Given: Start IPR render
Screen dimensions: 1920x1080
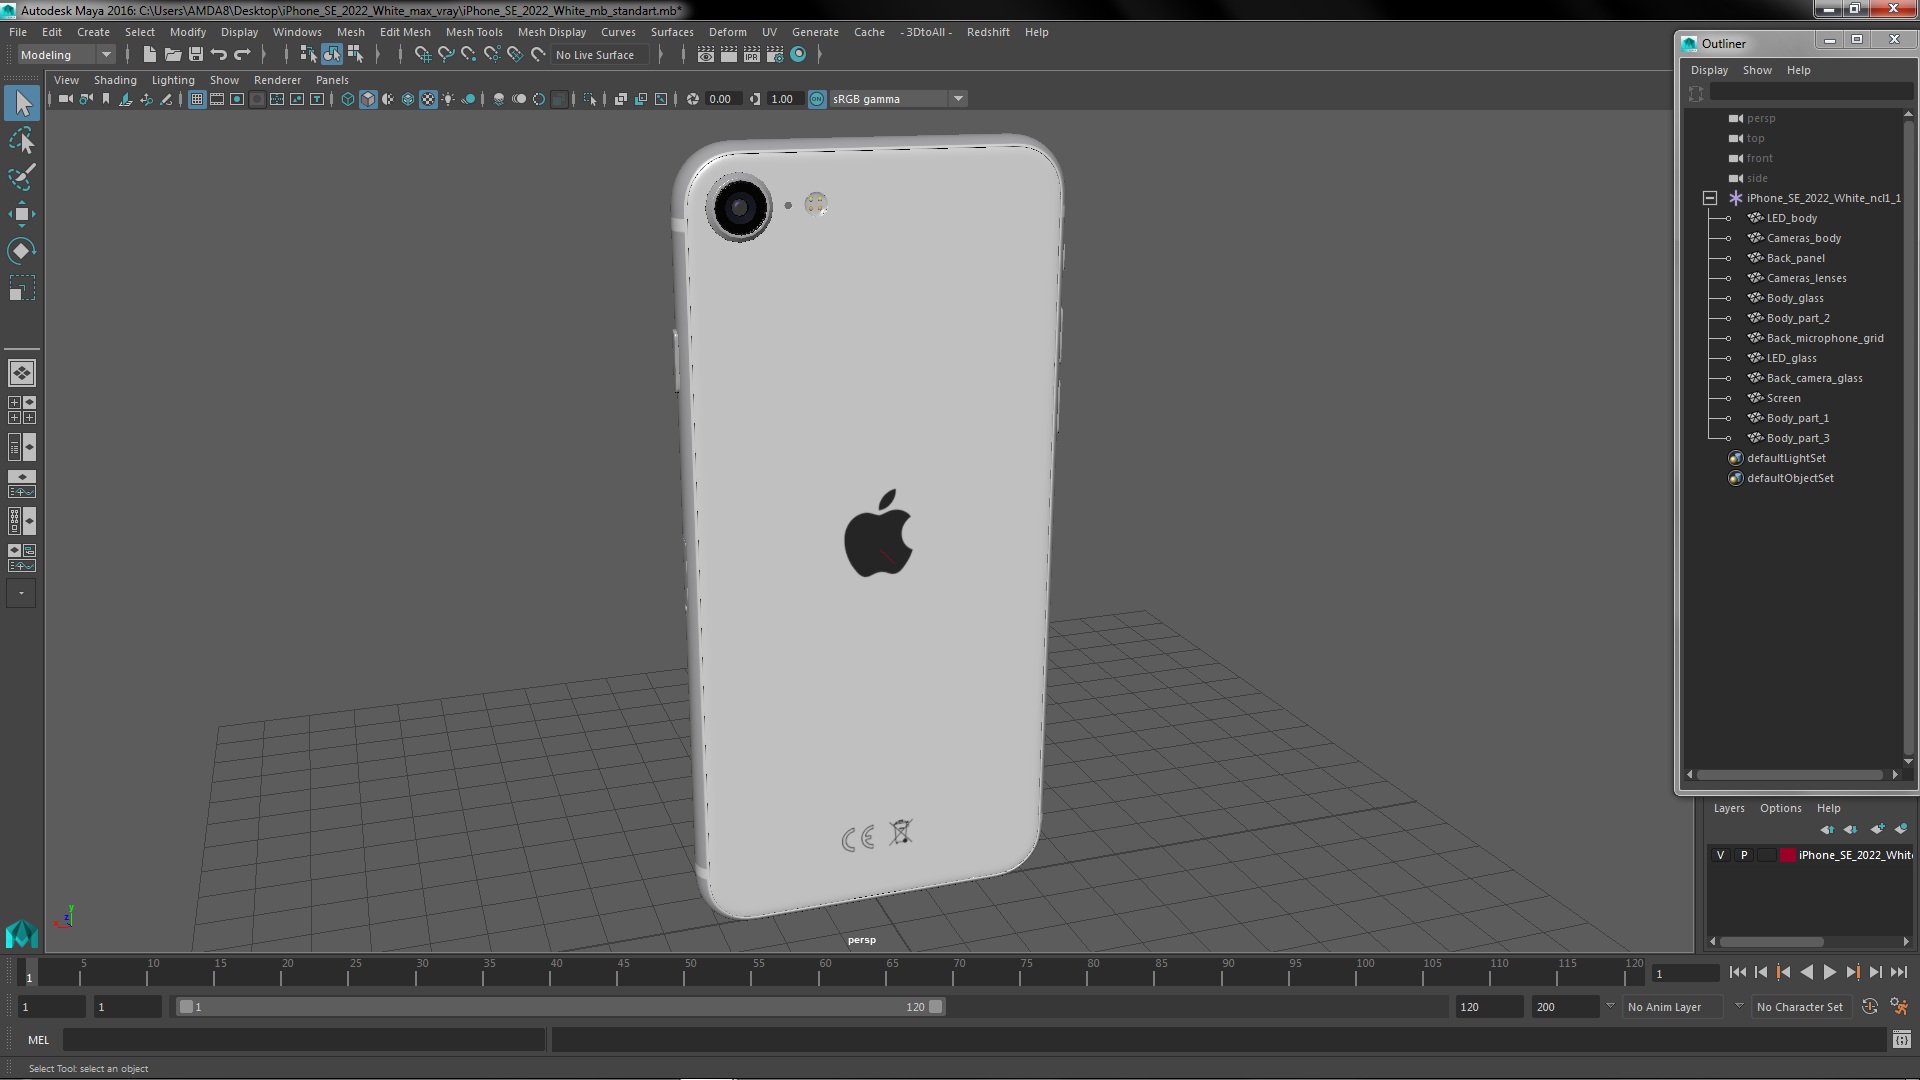Looking at the screenshot, I should coord(752,55).
